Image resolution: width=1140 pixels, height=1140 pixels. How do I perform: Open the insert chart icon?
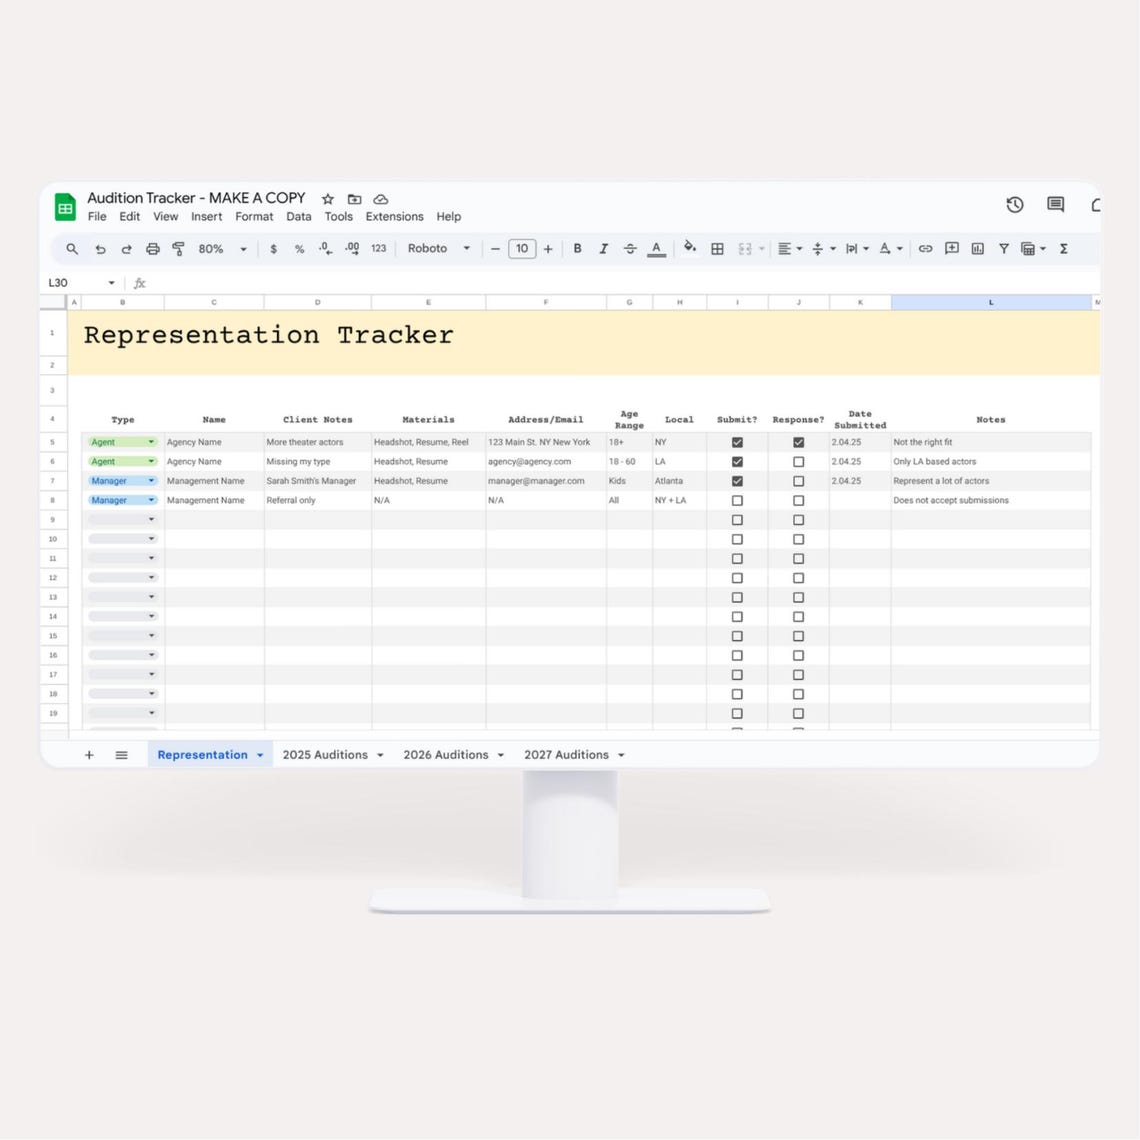(977, 248)
